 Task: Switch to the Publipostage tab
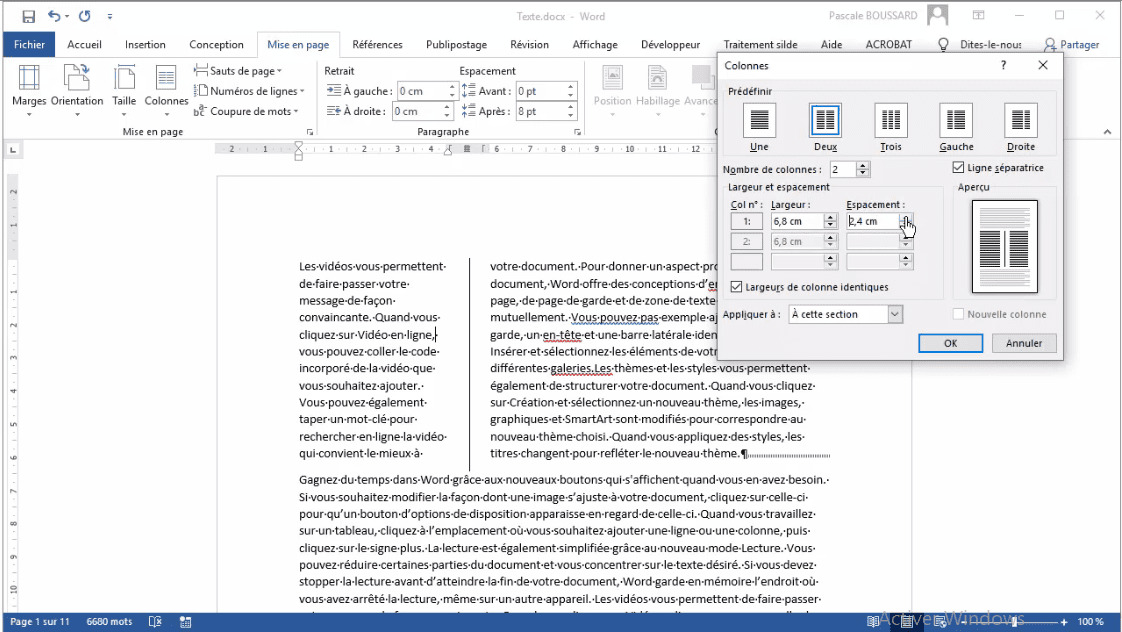(x=457, y=44)
